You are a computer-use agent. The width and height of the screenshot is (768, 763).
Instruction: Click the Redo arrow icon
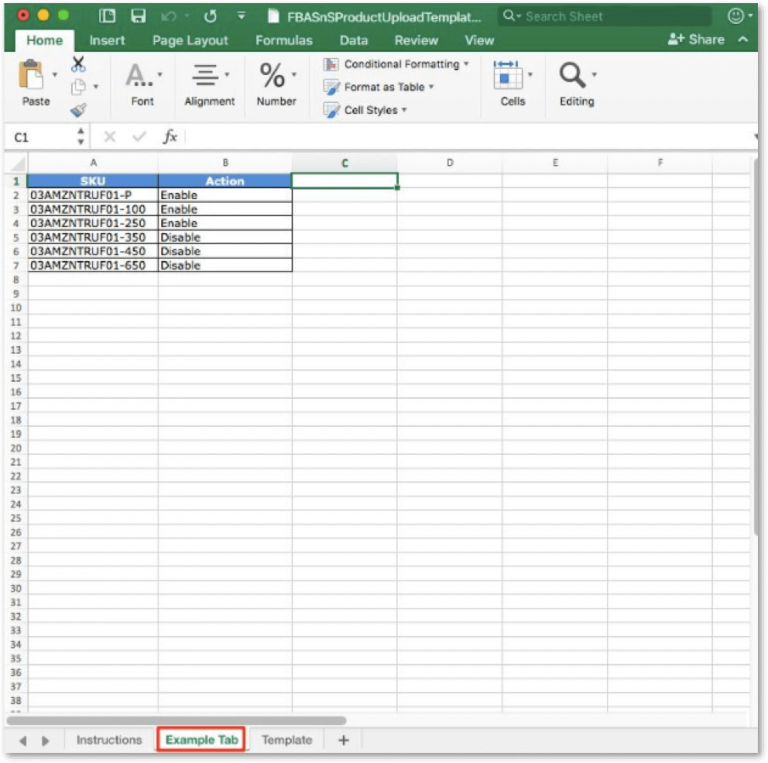(x=210, y=16)
